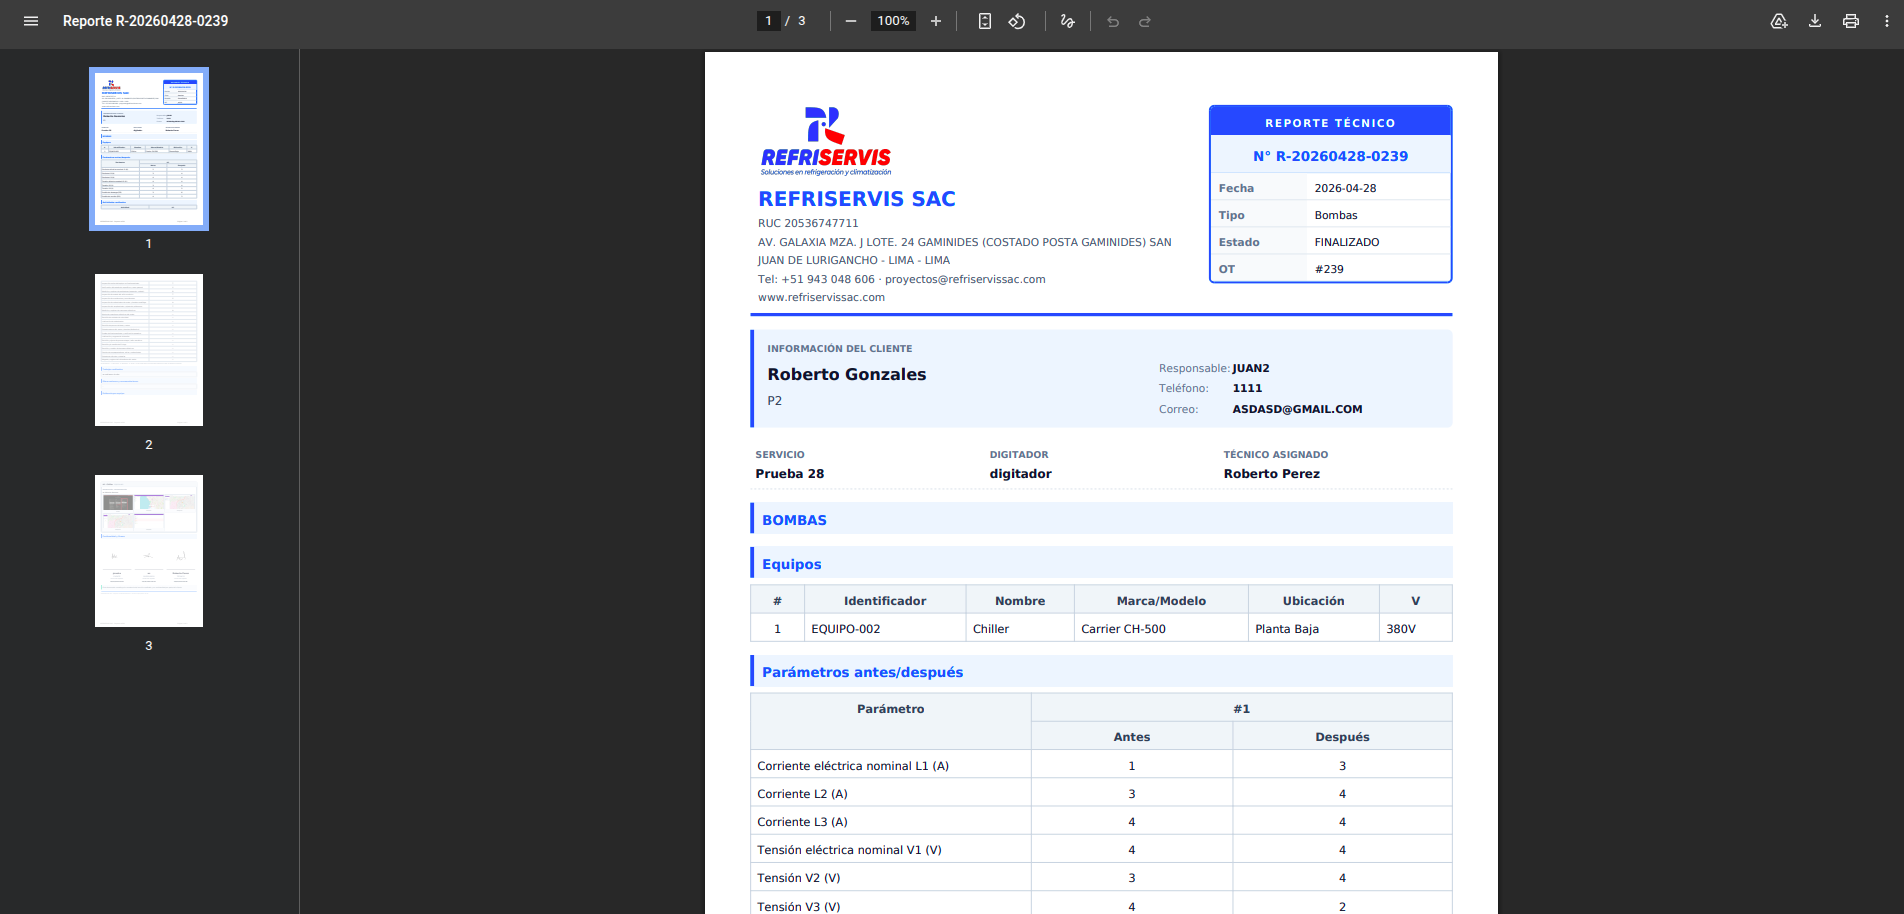Image resolution: width=1904 pixels, height=914 pixels.
Task: Click the date value 2026-04-28
Action: point(1345,188)
